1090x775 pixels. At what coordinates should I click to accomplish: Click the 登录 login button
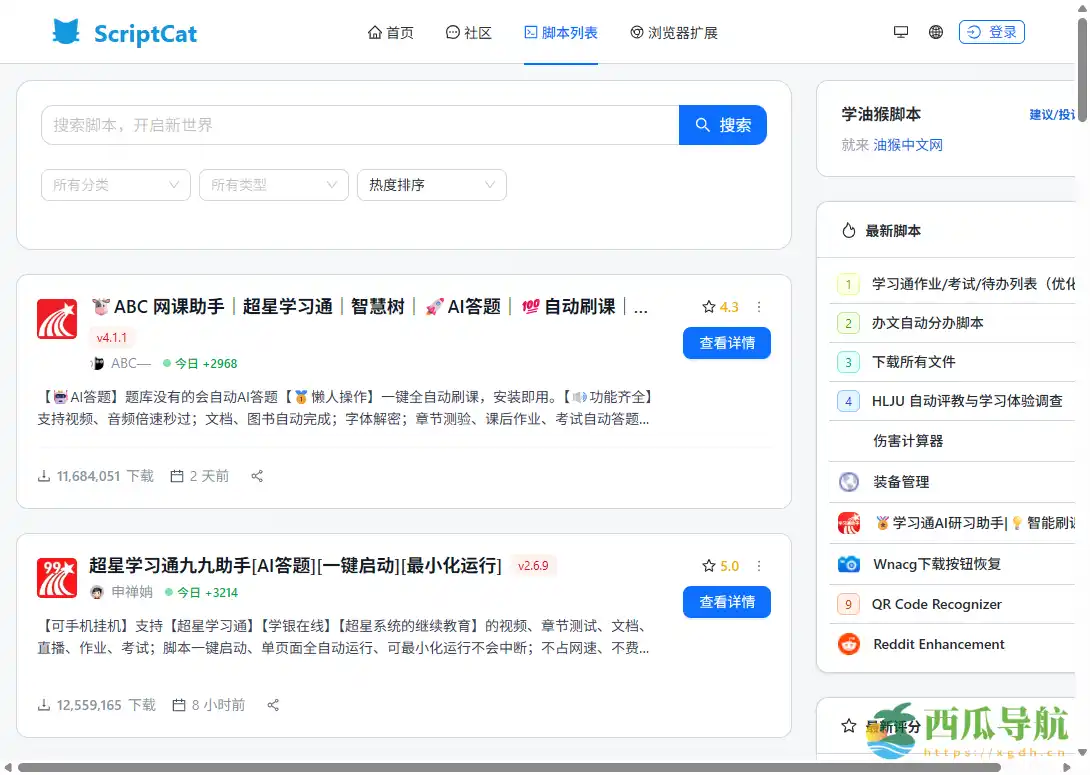pos(991,31)
